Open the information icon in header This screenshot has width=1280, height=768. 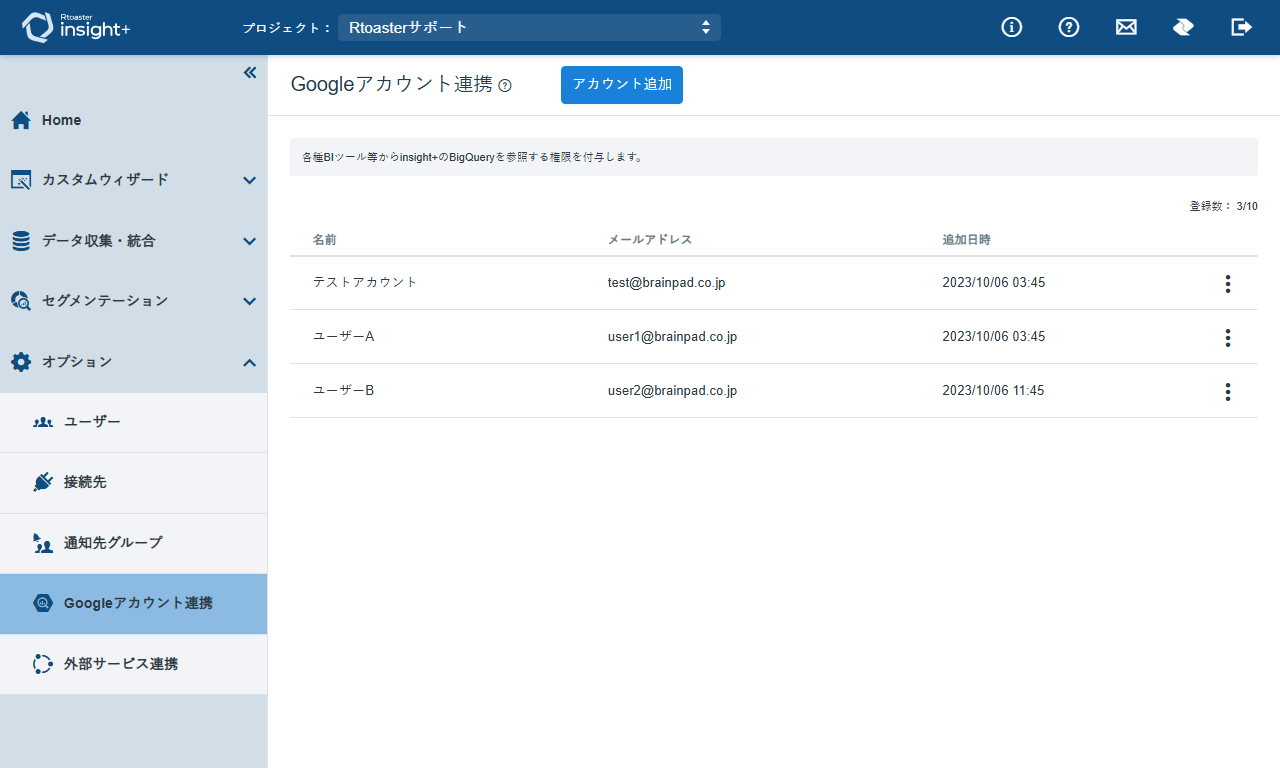pos(1012,27)
